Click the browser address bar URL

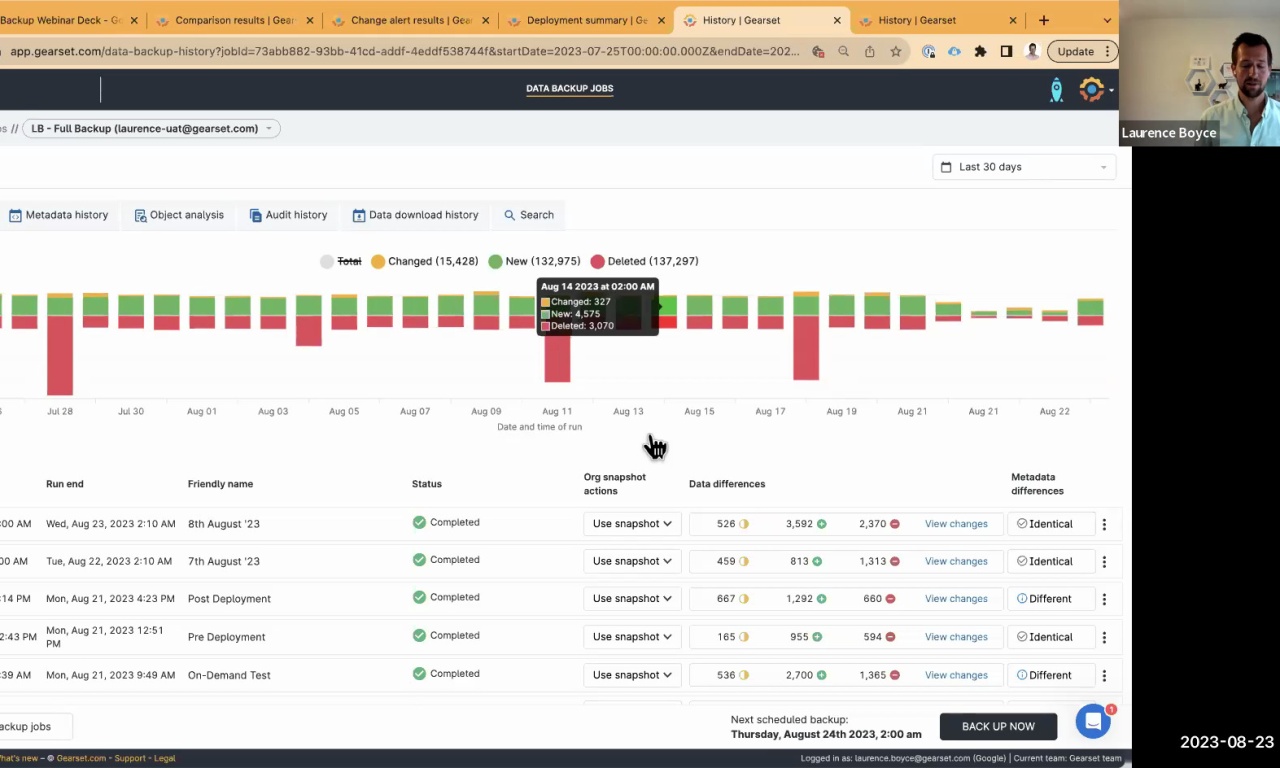pyautogui.click(x=404, y=51)
